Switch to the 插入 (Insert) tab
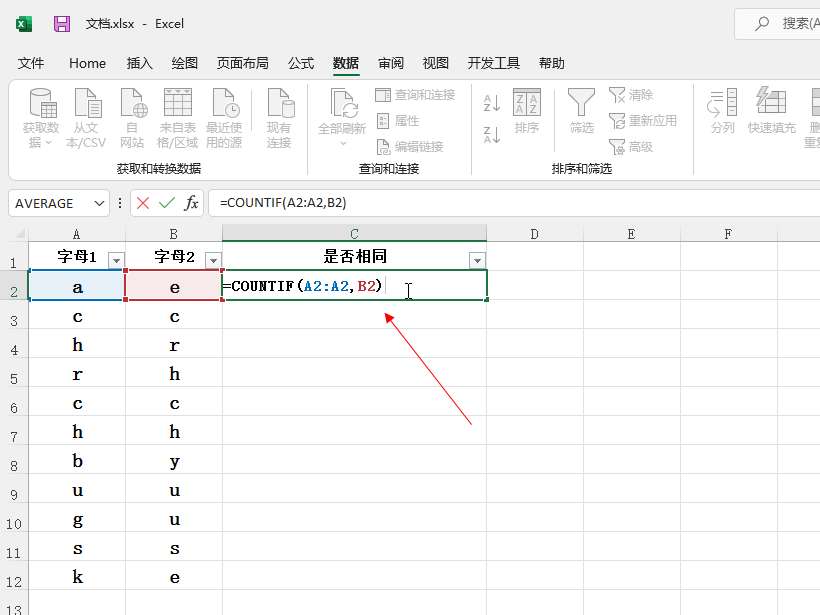Viewport: 820px width, 615px height. point(140,63)
